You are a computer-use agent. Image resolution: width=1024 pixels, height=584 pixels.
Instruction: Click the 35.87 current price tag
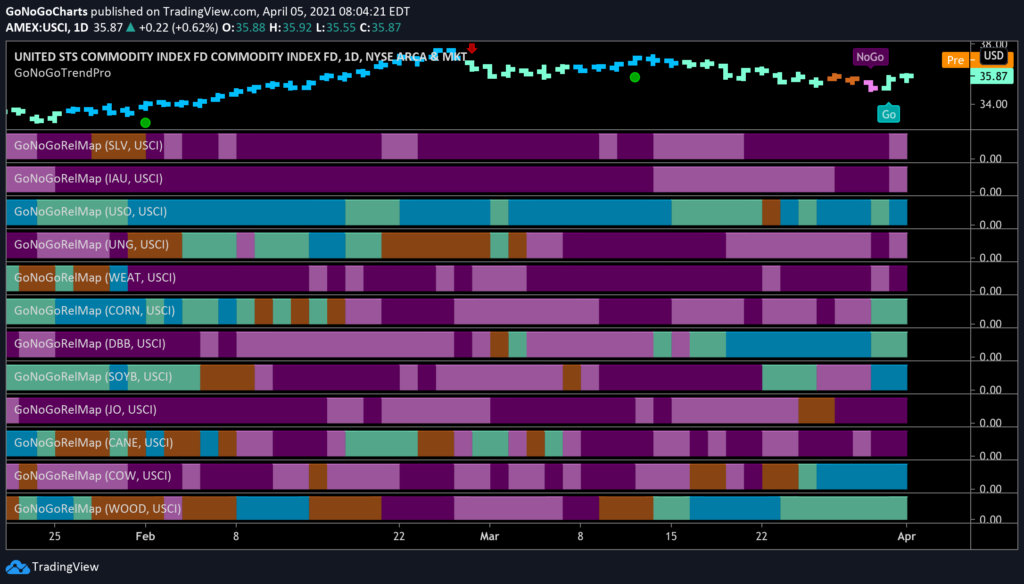pyautogui.click(x=993, y=76)
